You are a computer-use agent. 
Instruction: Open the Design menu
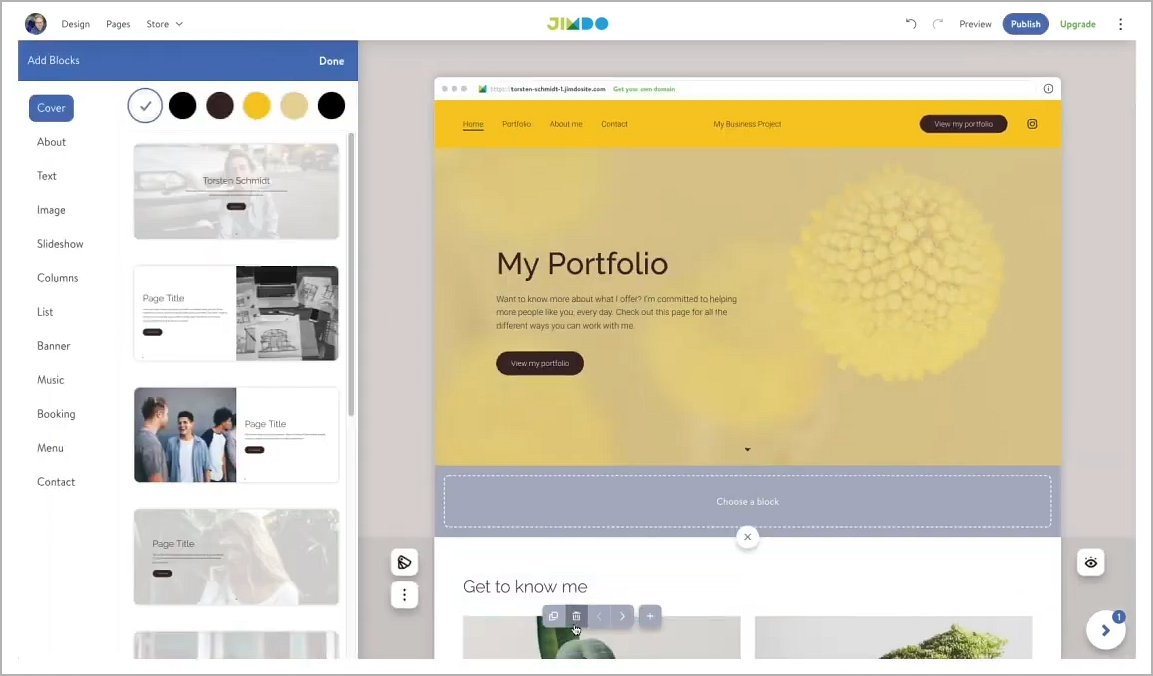tap(75, 23)
